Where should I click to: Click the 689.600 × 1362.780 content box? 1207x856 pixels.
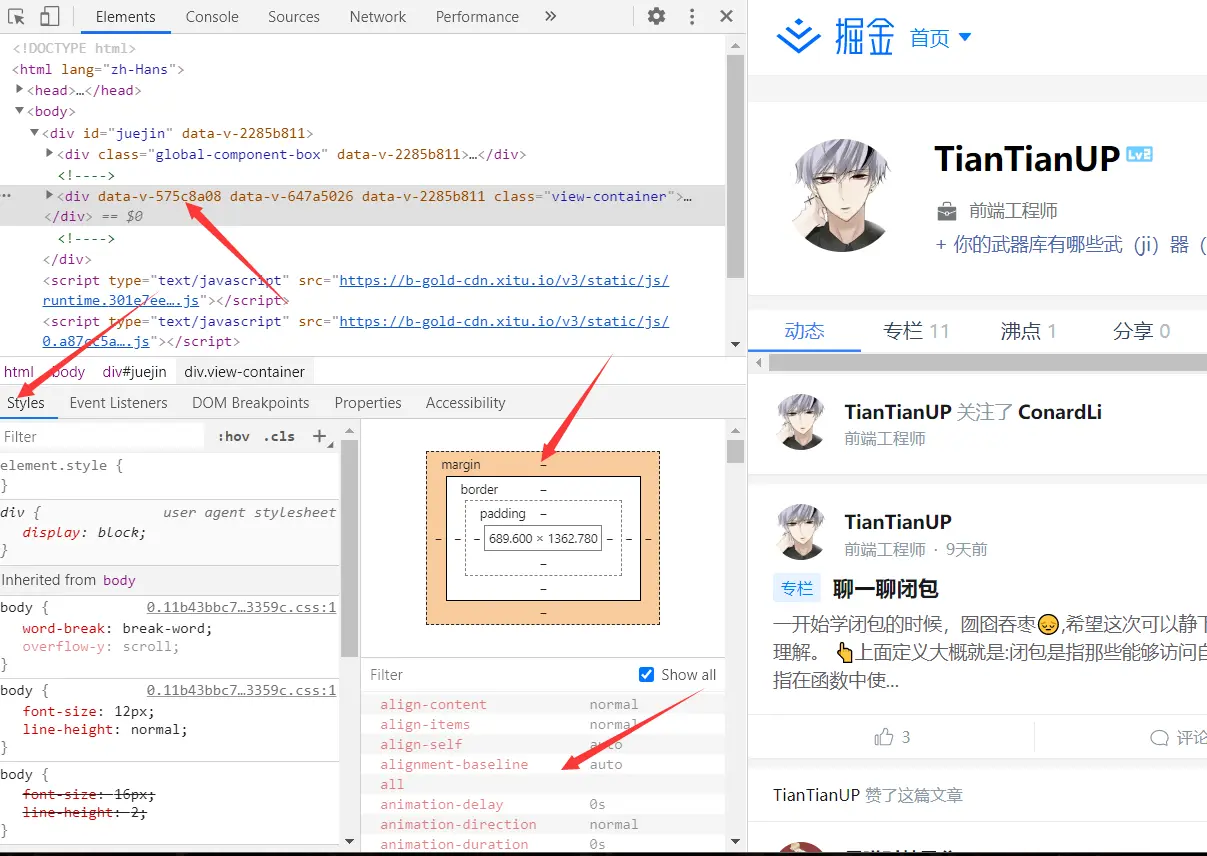(543, 538)
